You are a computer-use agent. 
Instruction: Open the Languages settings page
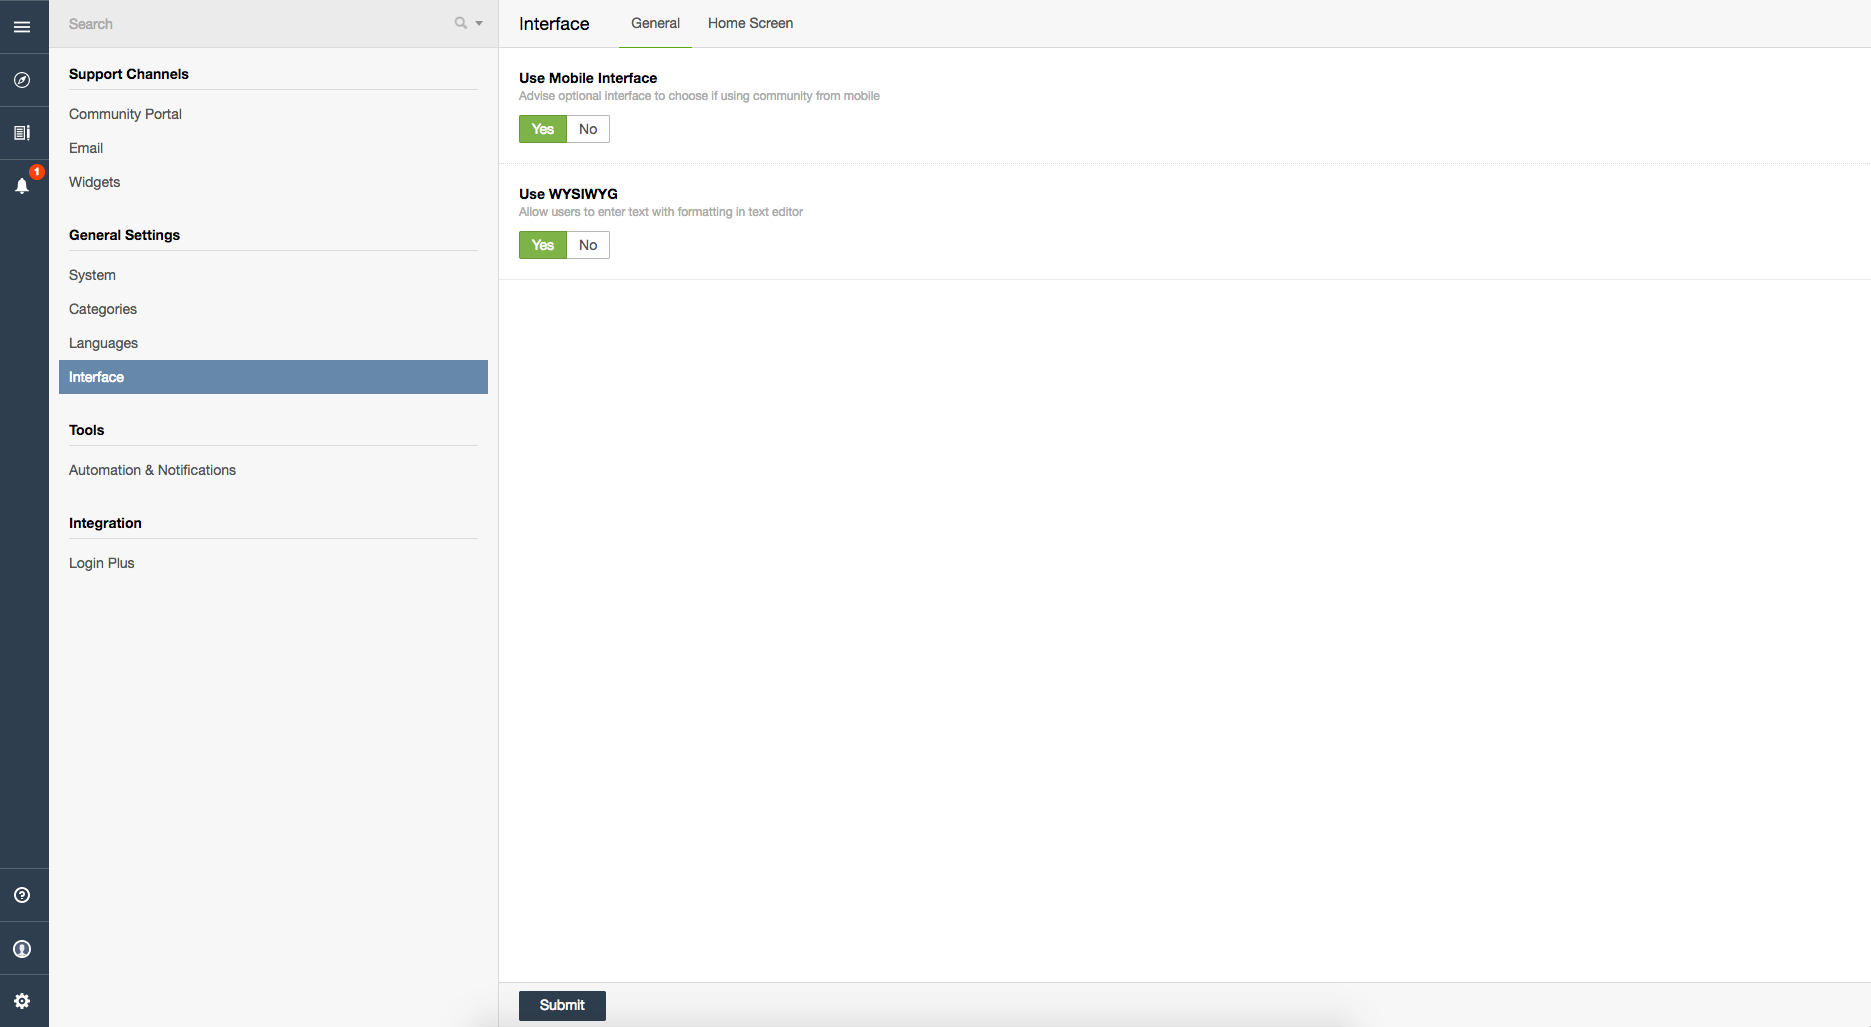point(103,343)
